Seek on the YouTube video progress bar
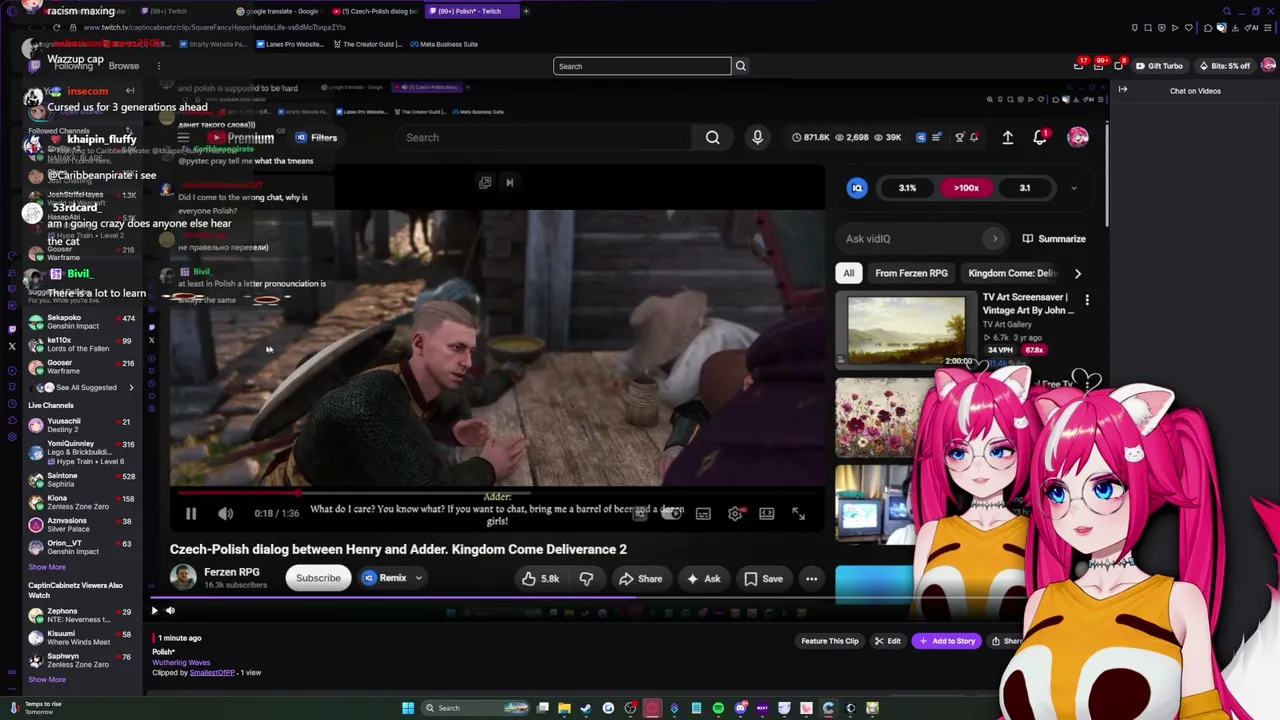Image resolution: width=1280 pixels, height=720 pixels. [x=498, y=492]
